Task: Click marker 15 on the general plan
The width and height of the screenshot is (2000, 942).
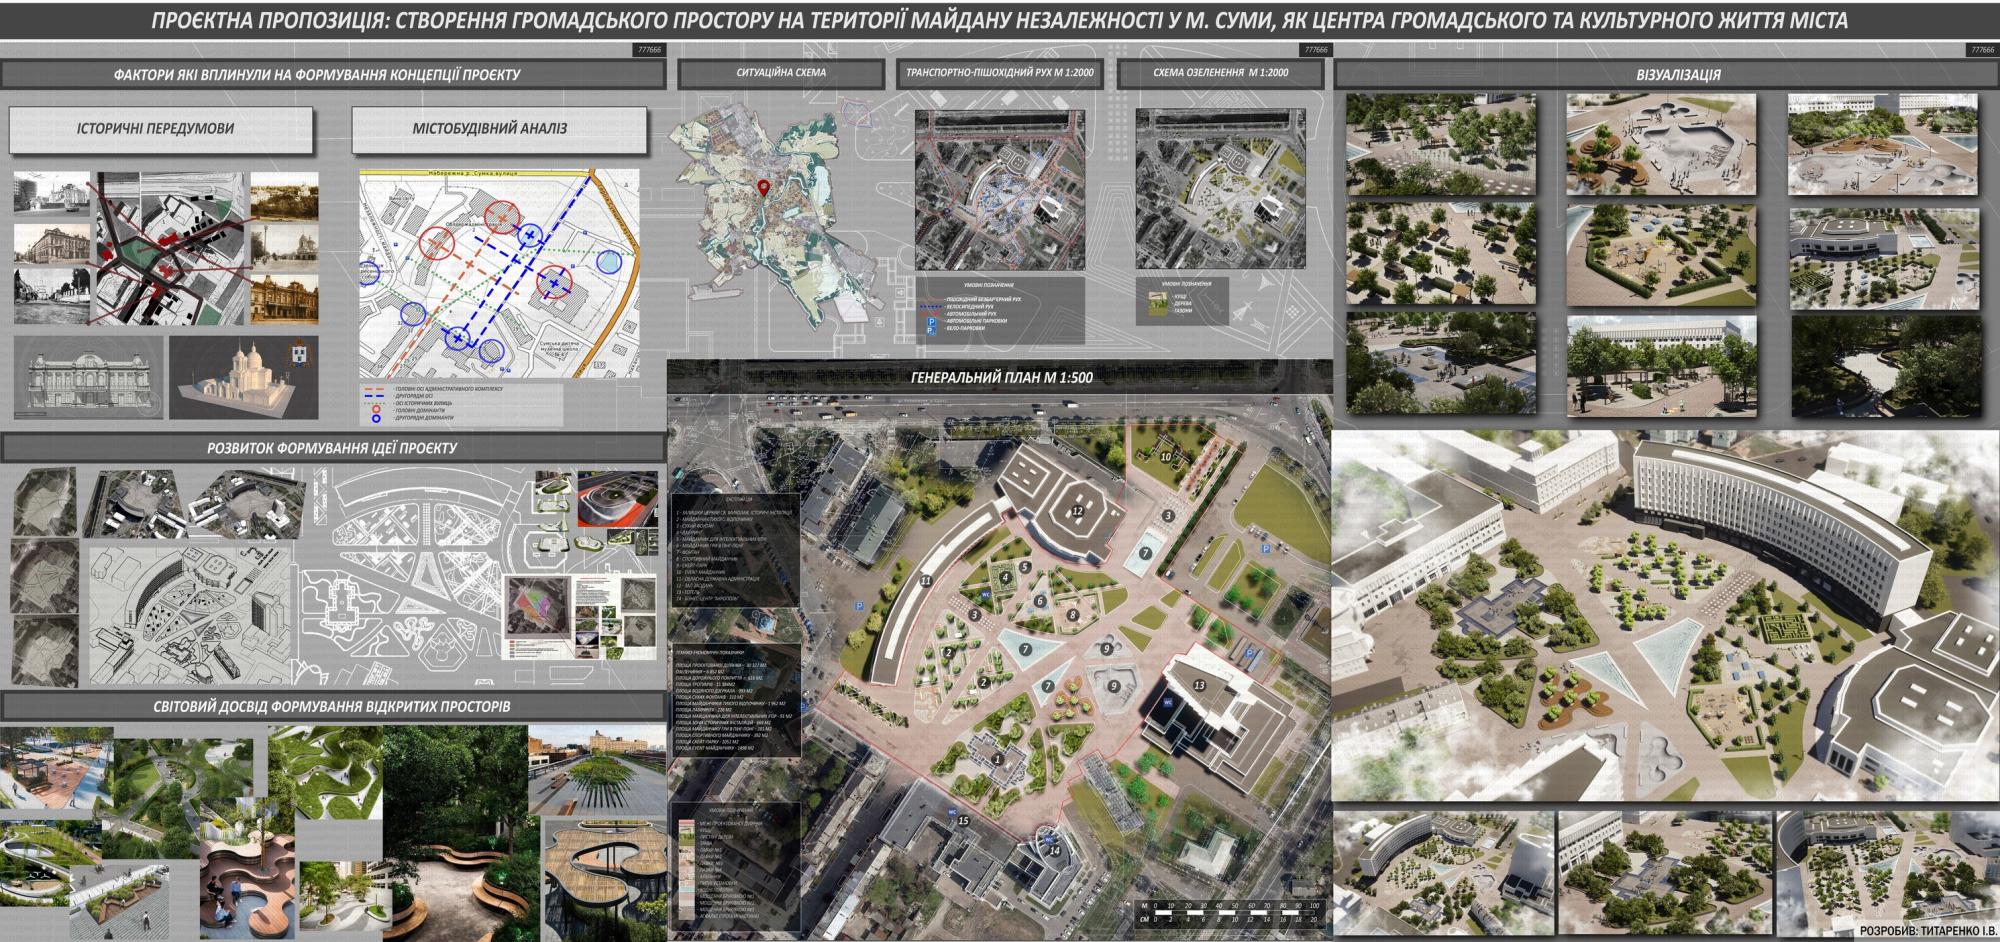Action: point(963,821)
